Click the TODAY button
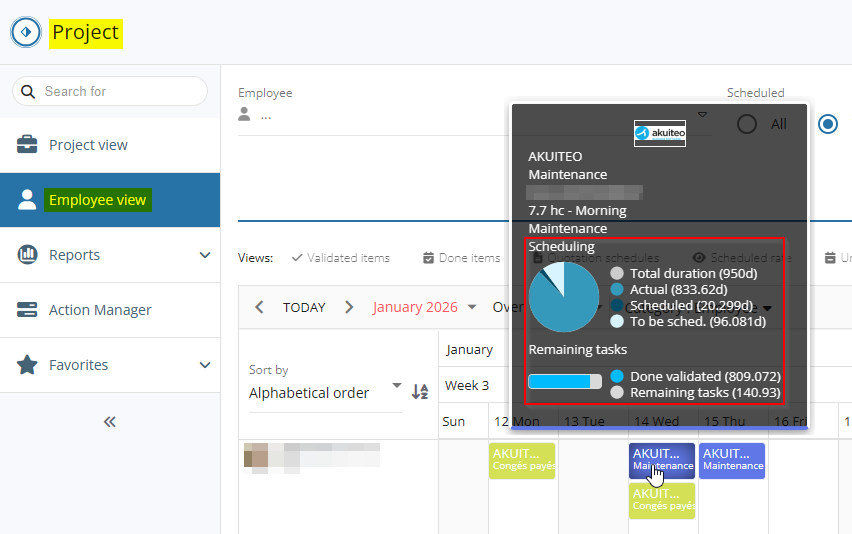 click(304, 307)
